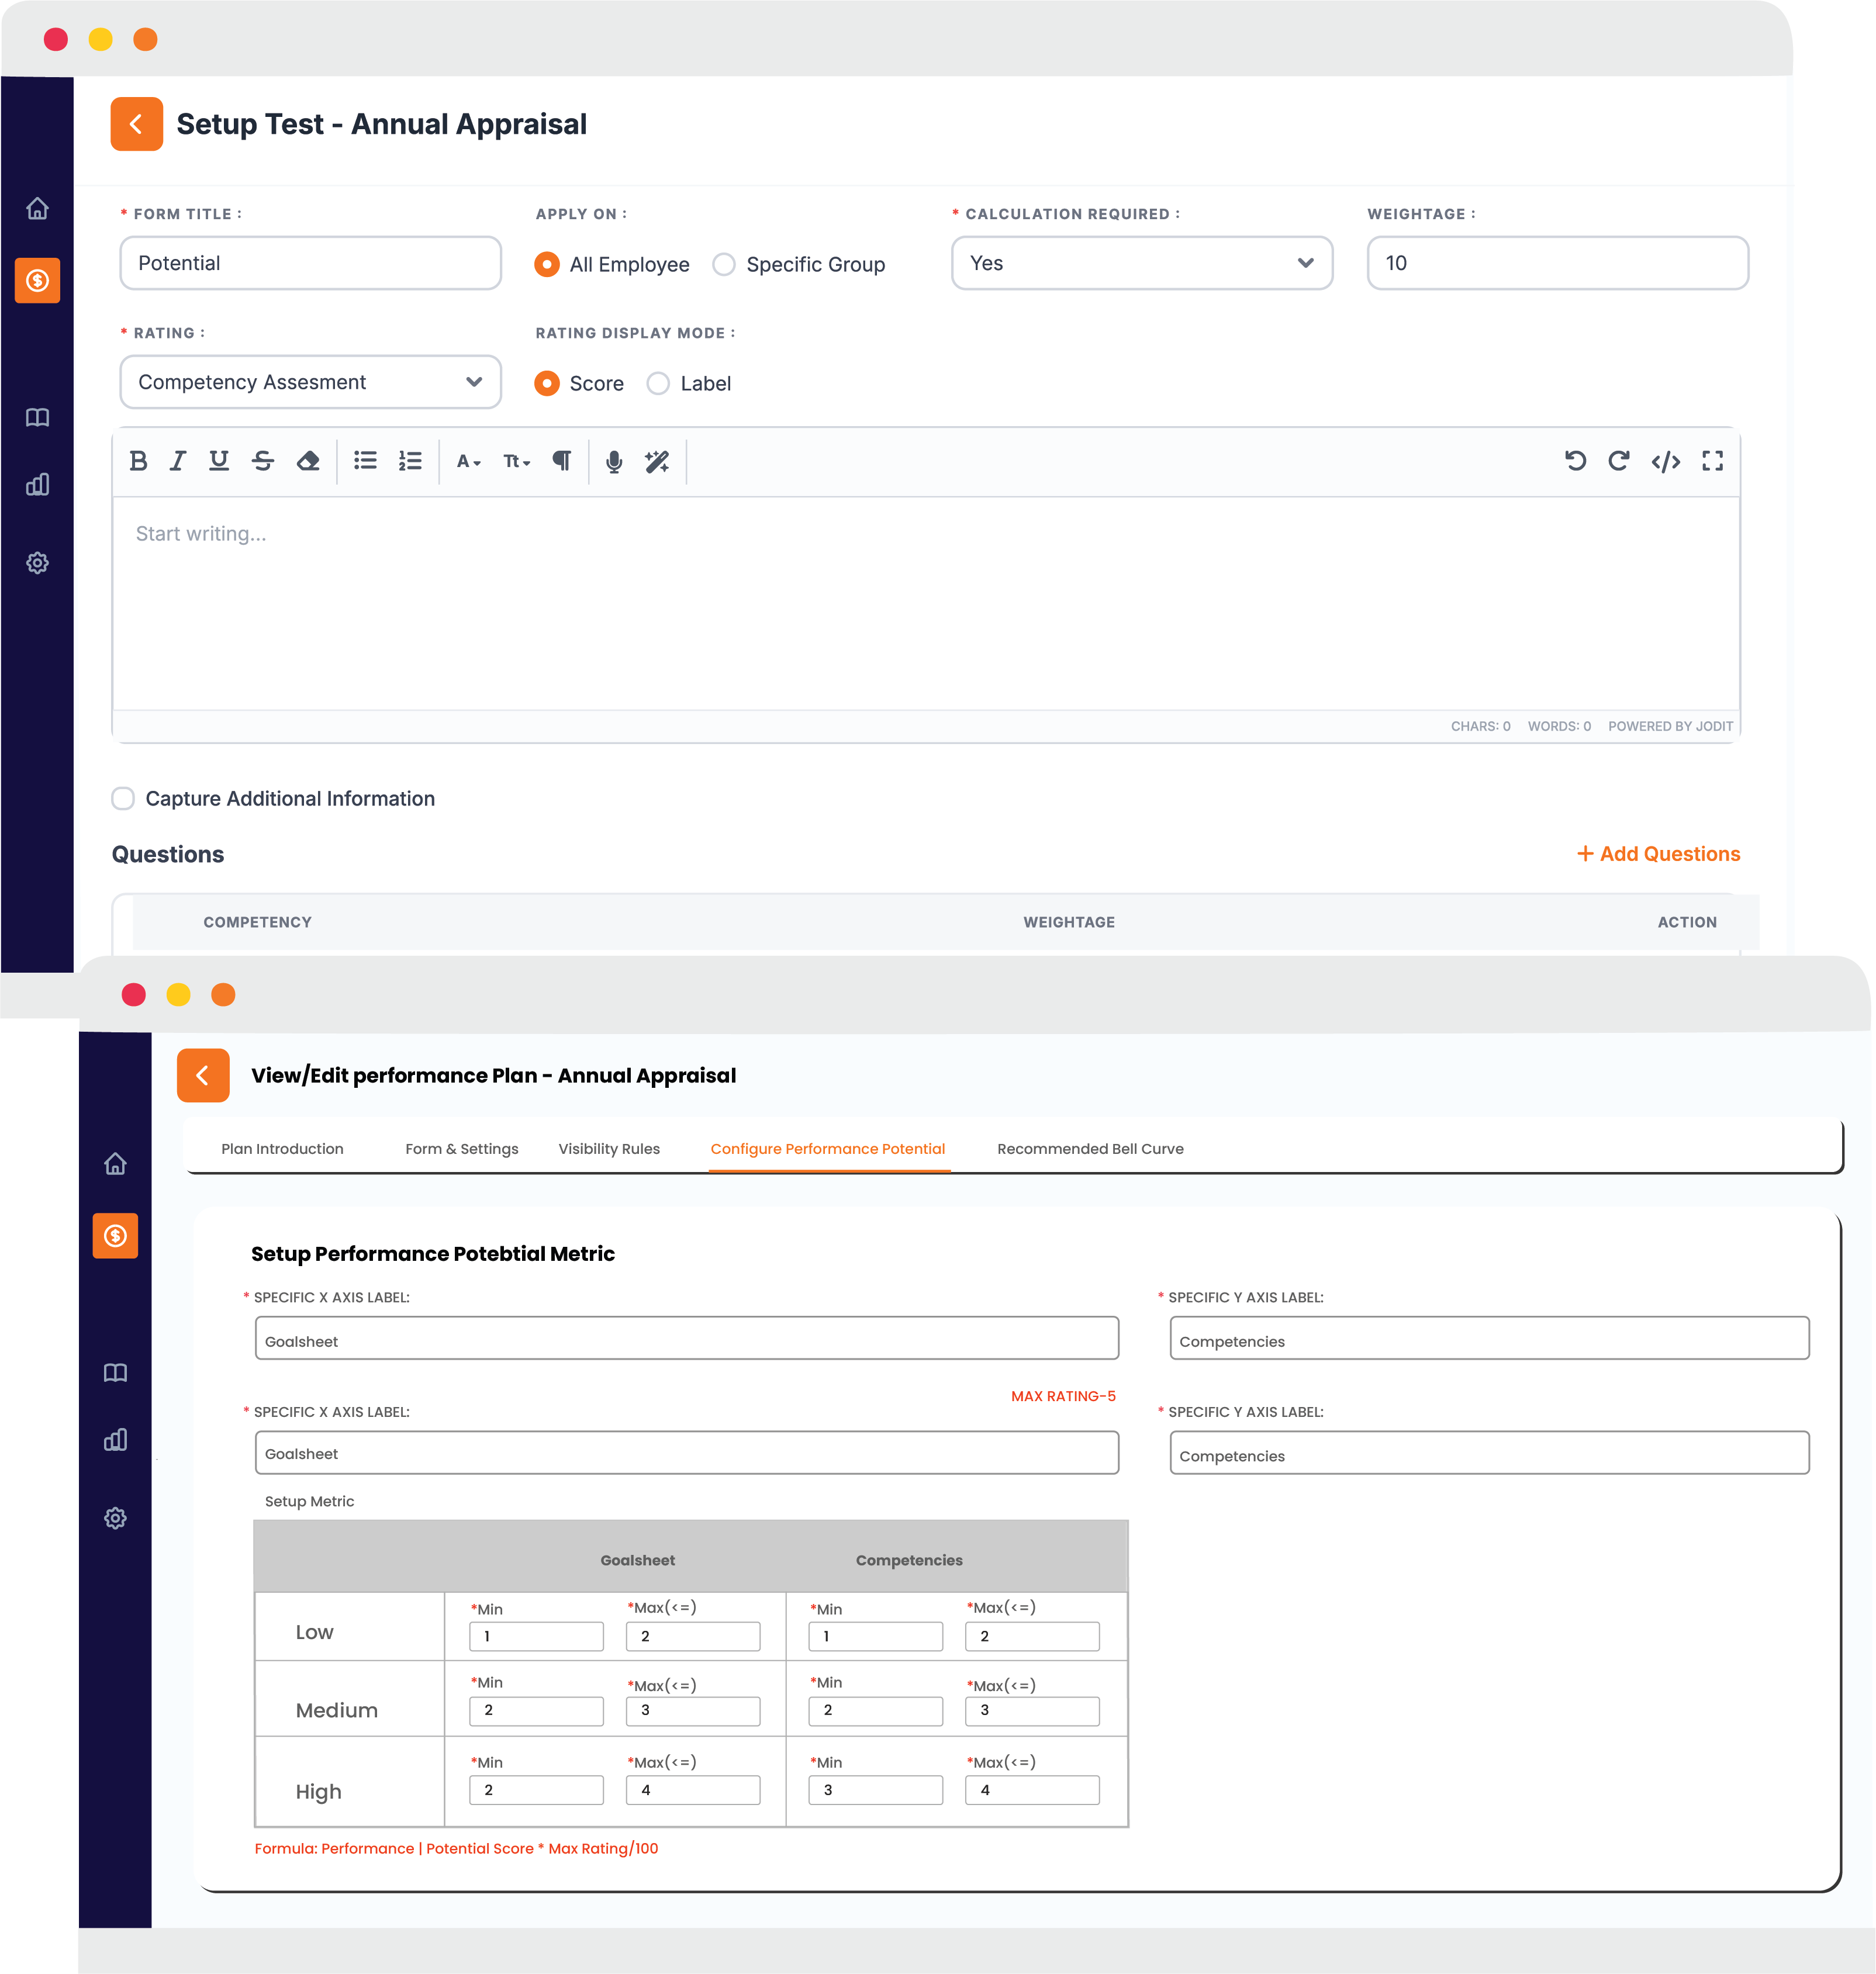Click Medium row Goalsheet Max field
1876x1974 pixels.
coord(692,1711)
